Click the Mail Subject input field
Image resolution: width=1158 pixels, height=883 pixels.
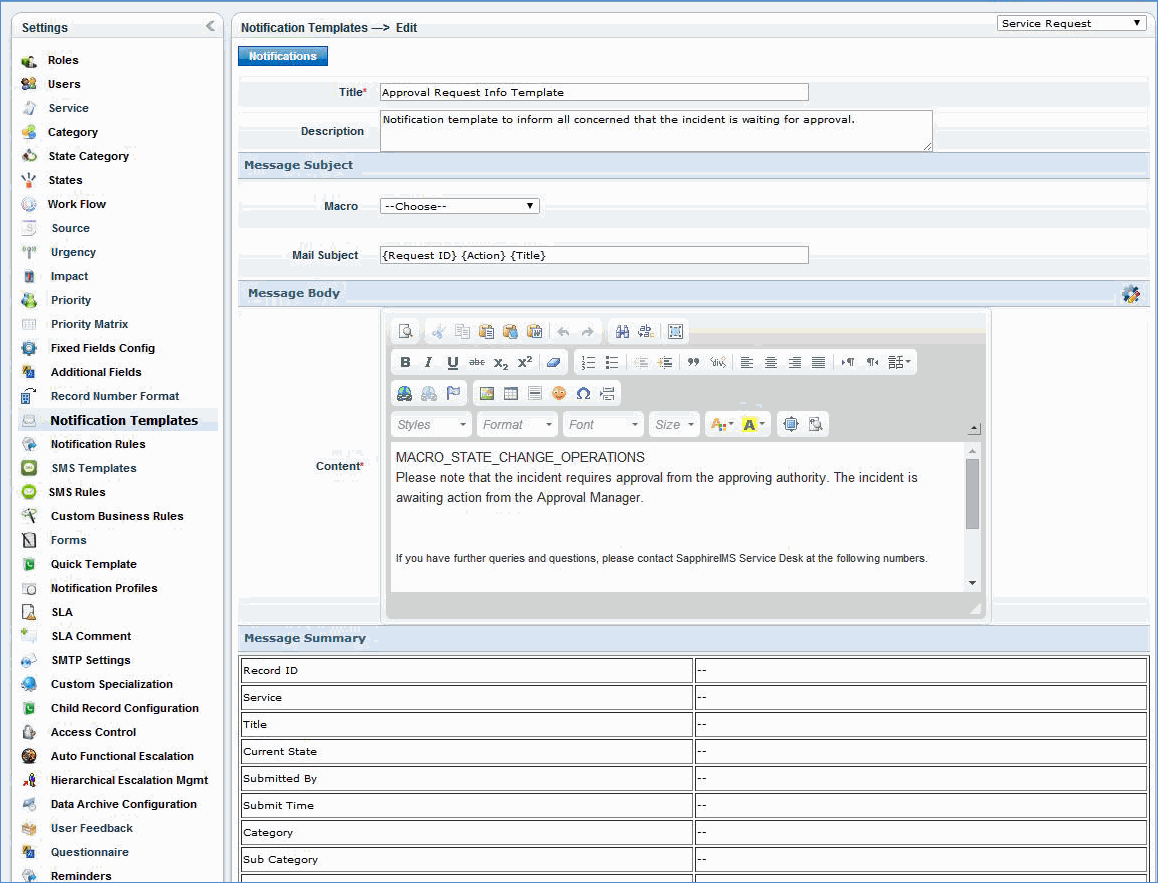tap(593, 255)
